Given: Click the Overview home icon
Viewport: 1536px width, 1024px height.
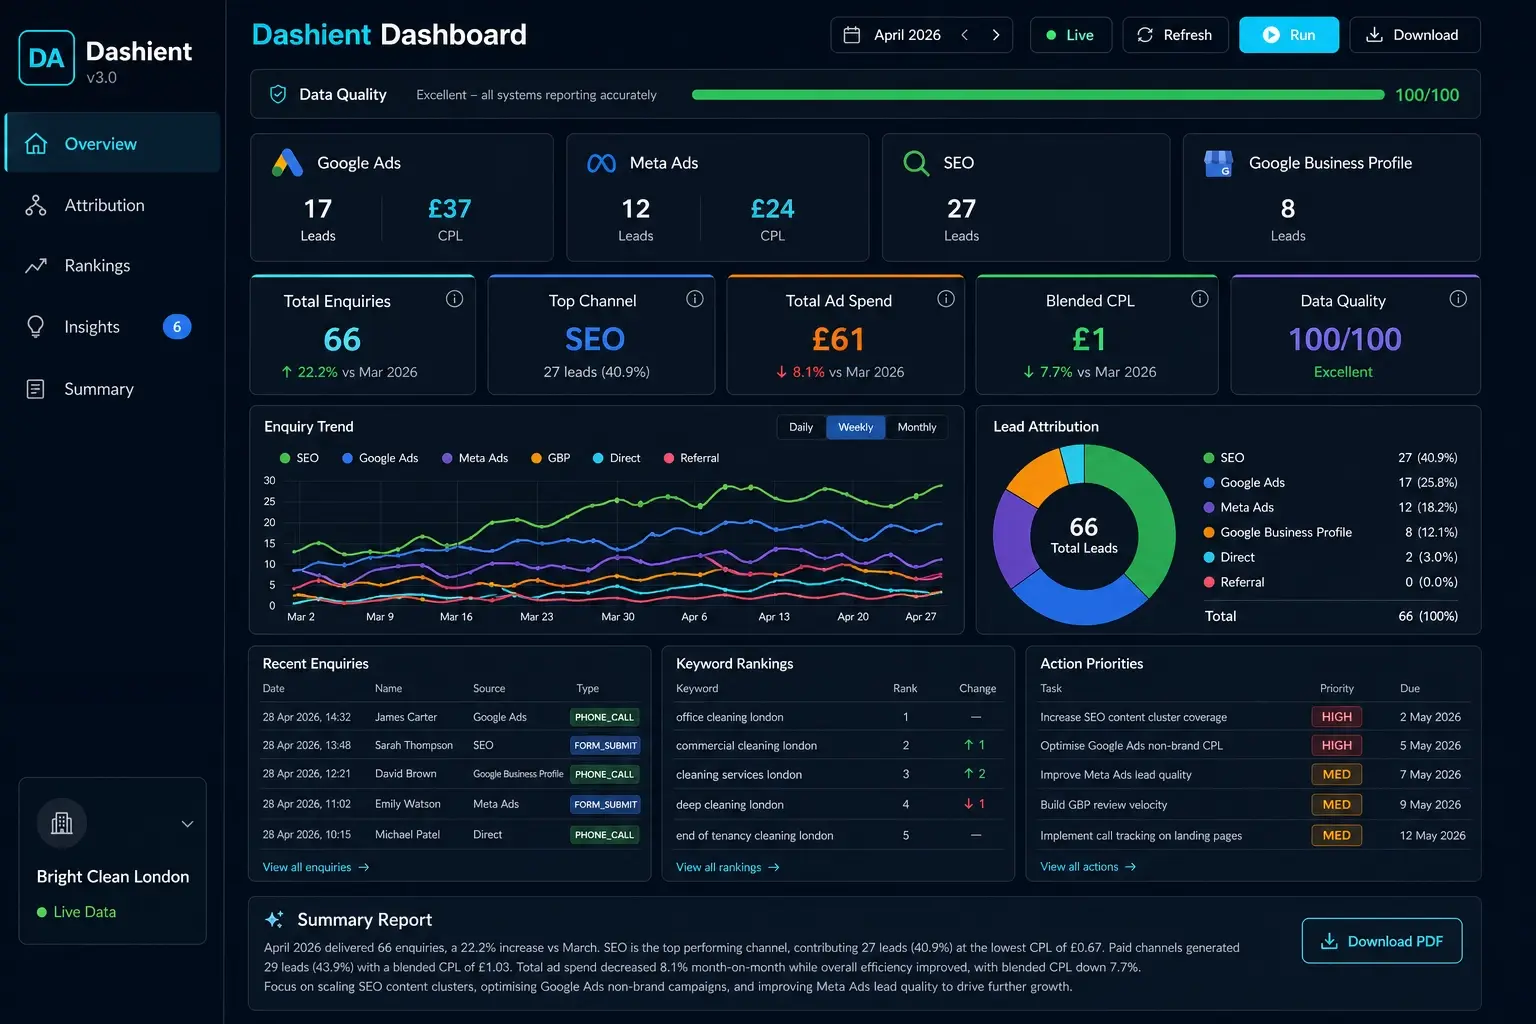Looking at the screenshot, I should pyautogui.click(x=36, y=144).
